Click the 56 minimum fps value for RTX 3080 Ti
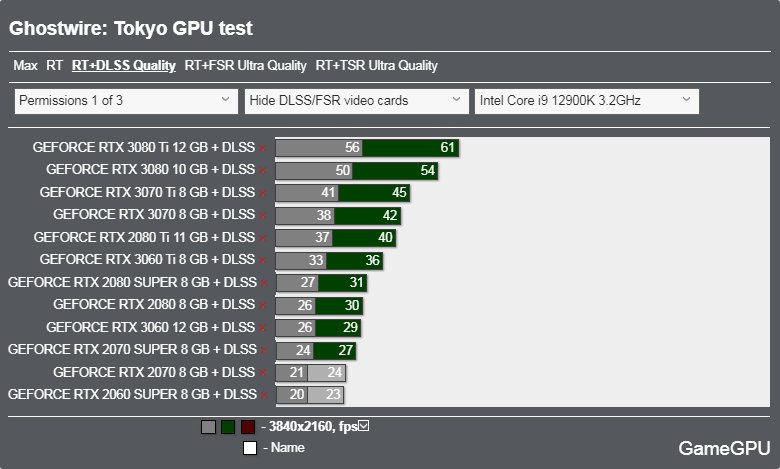This screenshot has height=469, width=780. click(x=352, y=148)
